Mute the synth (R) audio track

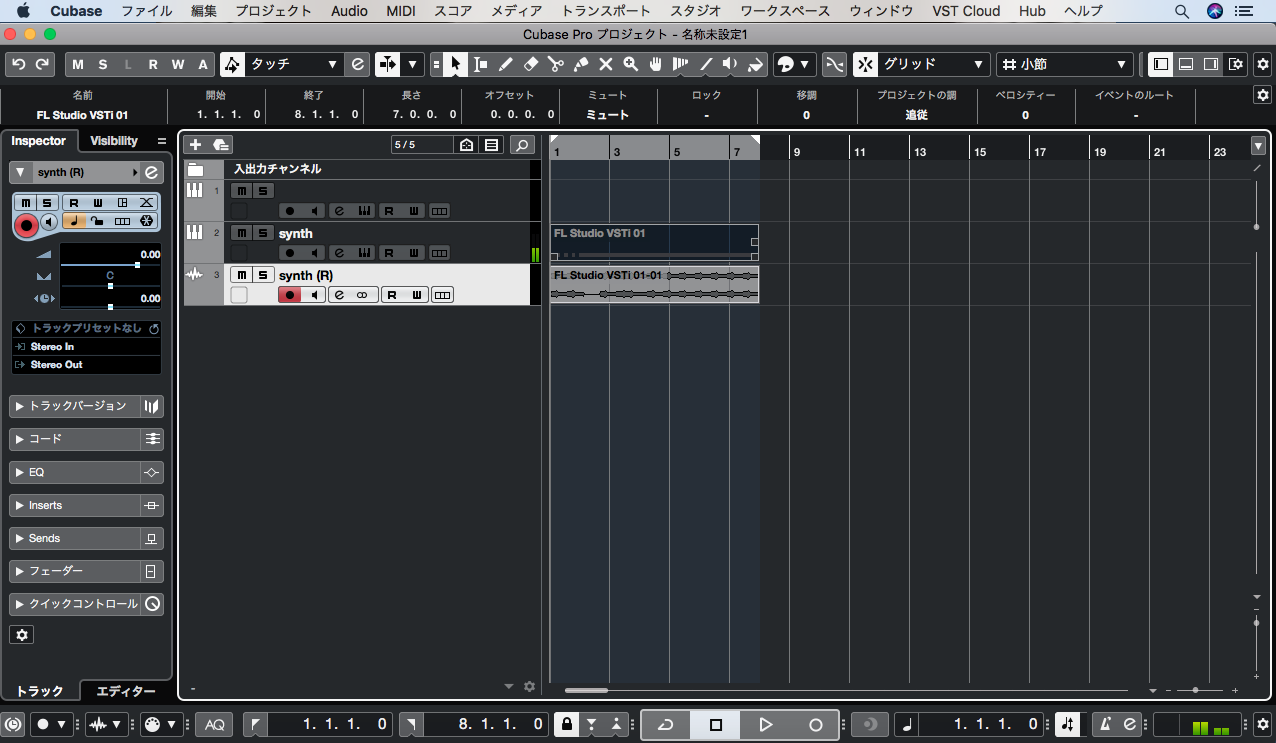[x=241, y=275]
